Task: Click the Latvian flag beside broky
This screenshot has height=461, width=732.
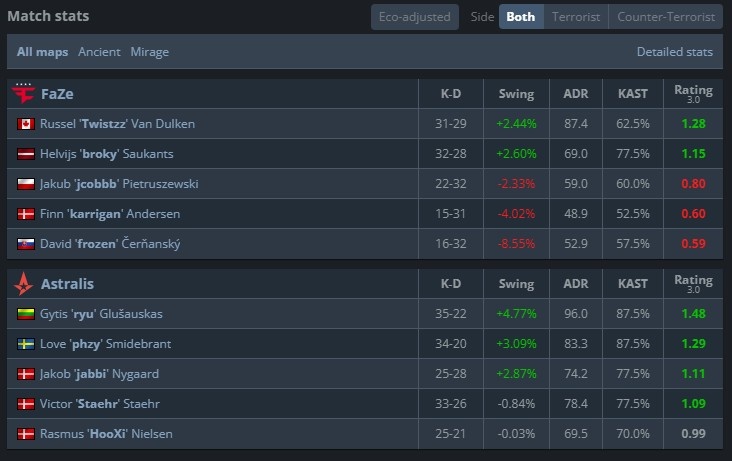Action: pos(26,154)
